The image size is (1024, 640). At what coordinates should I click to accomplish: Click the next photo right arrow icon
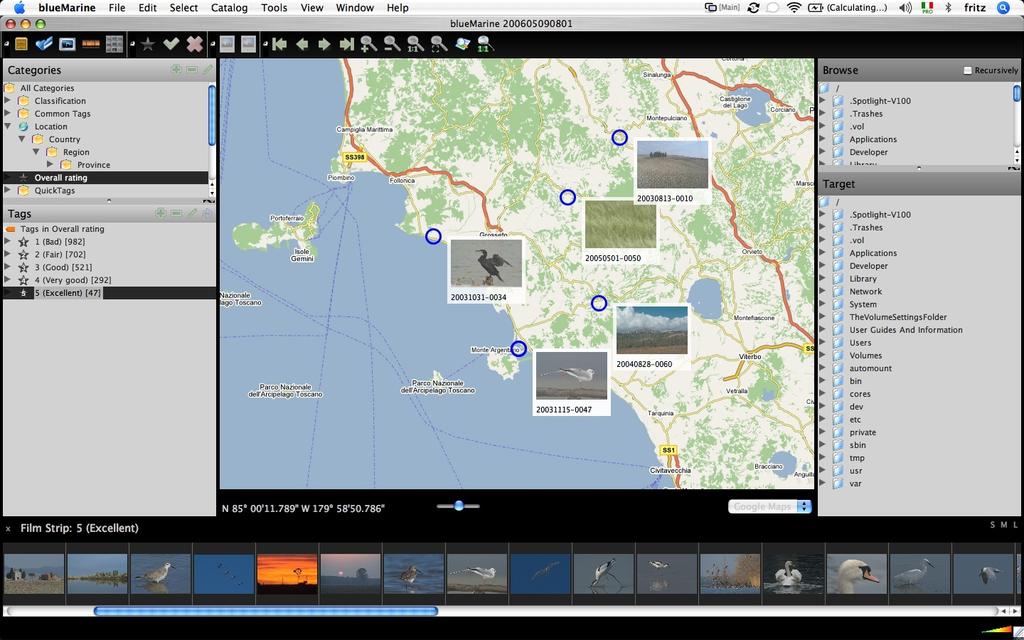pos(324,44)
